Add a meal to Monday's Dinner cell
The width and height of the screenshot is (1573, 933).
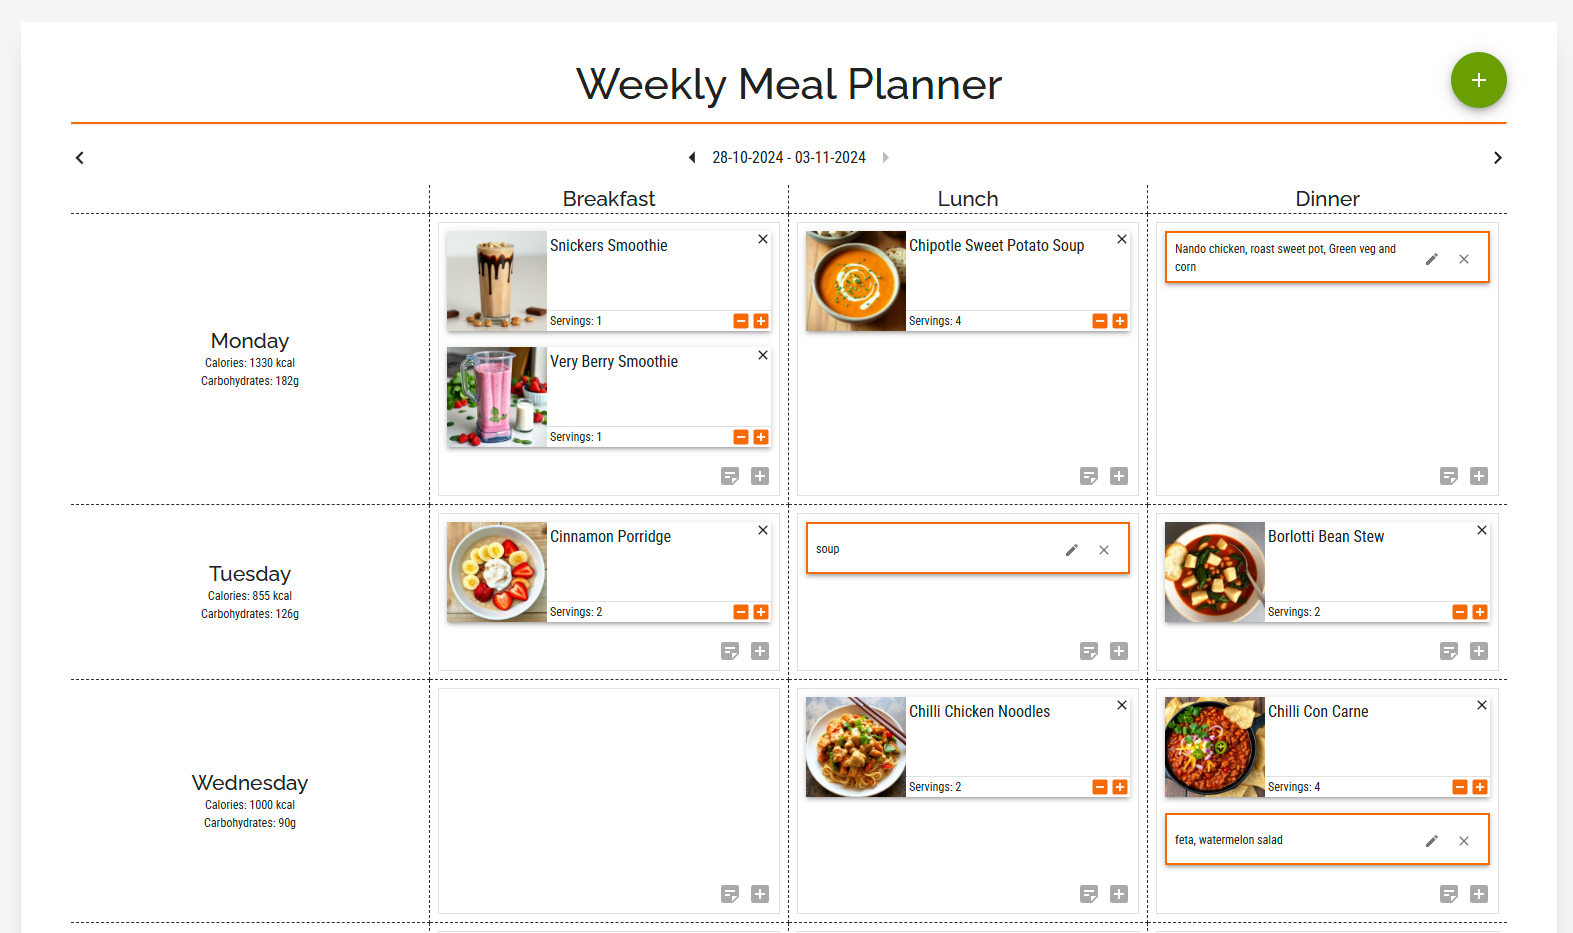1479,477
